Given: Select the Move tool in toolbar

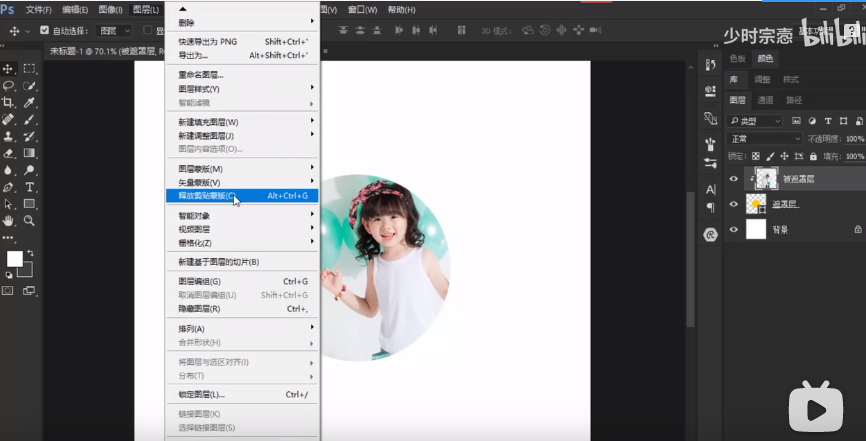Looking at the screenshot, I should coord(9,69).
